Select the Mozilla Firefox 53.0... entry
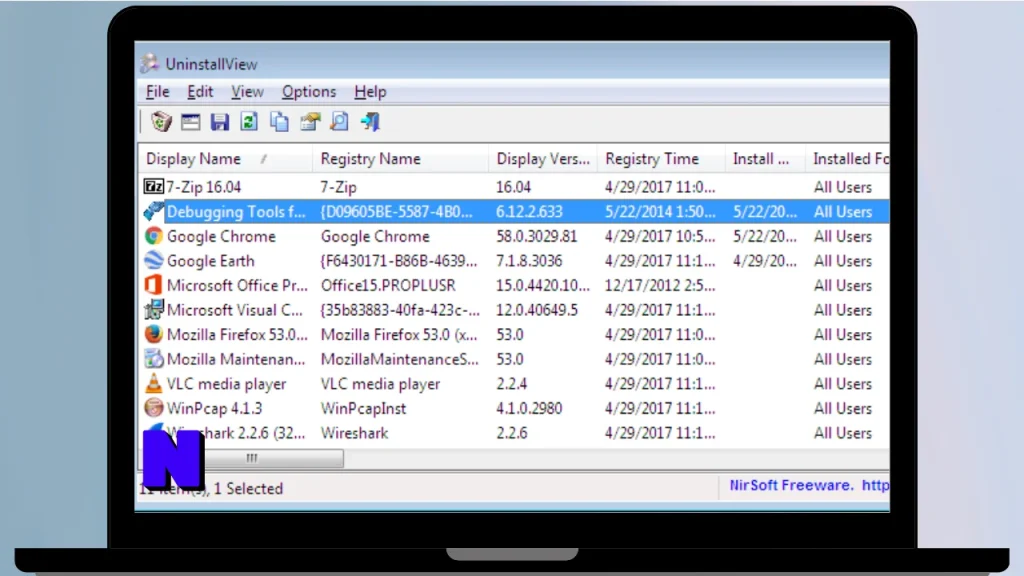1024x576 pixels. 237,334
